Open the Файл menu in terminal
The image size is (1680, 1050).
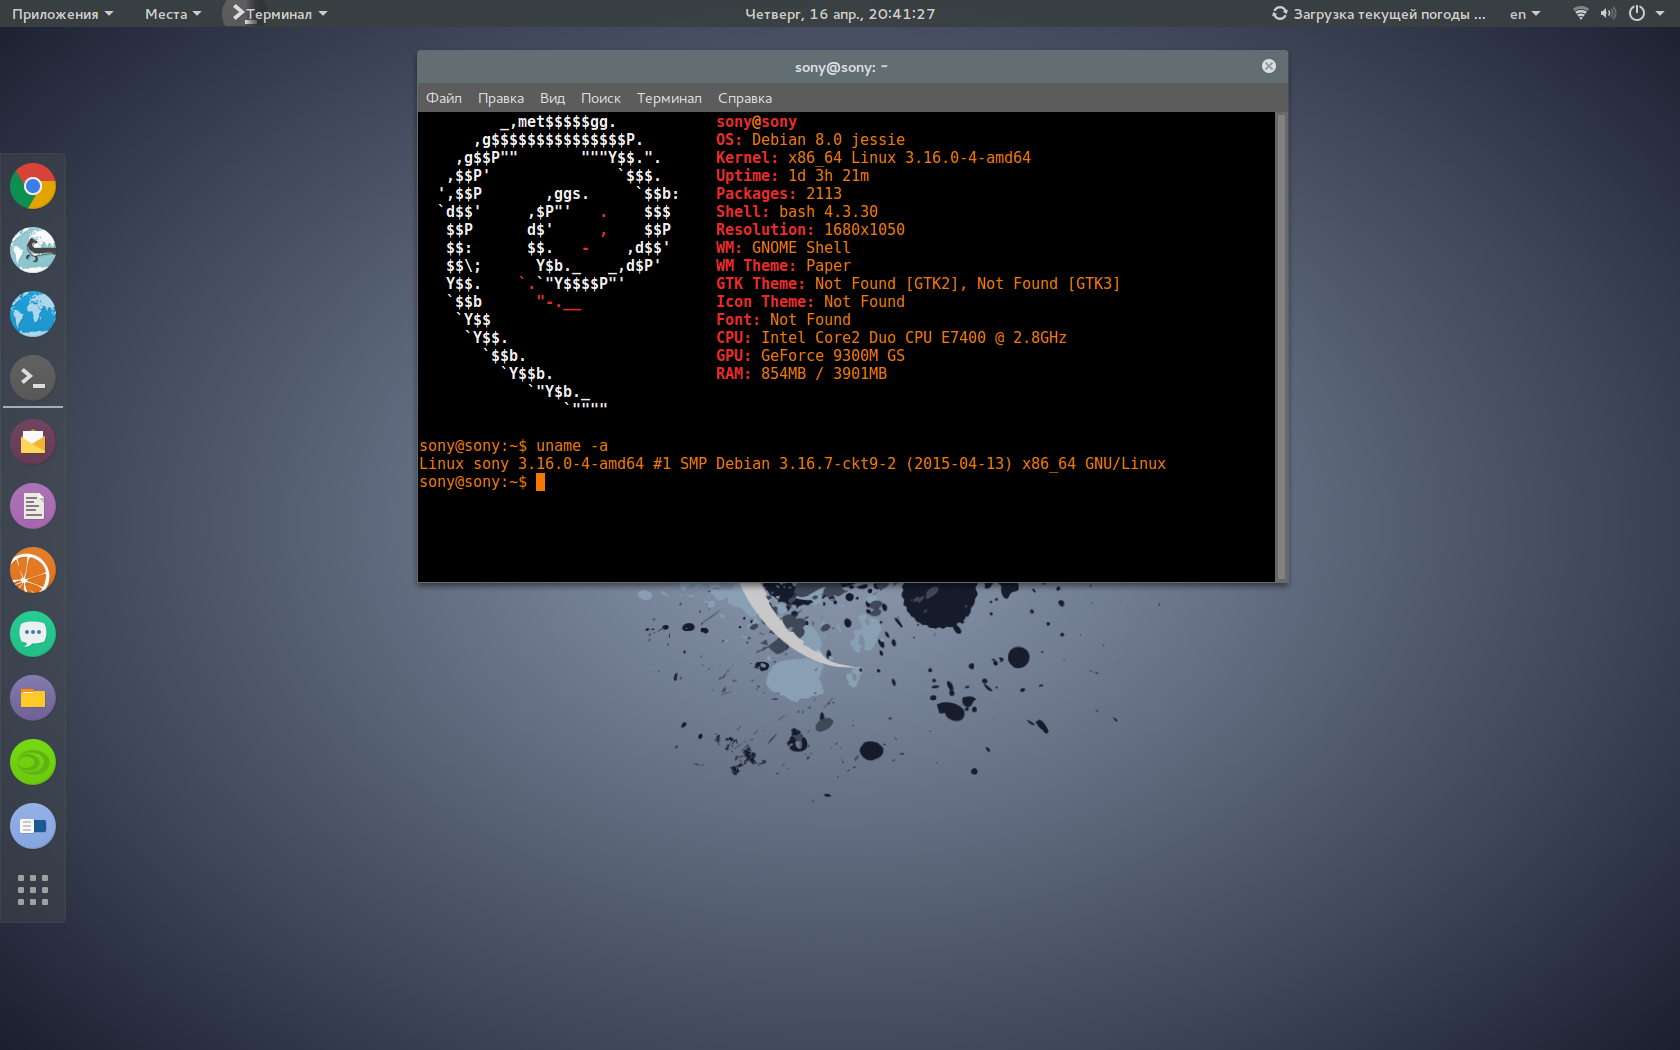click(444, 98)
